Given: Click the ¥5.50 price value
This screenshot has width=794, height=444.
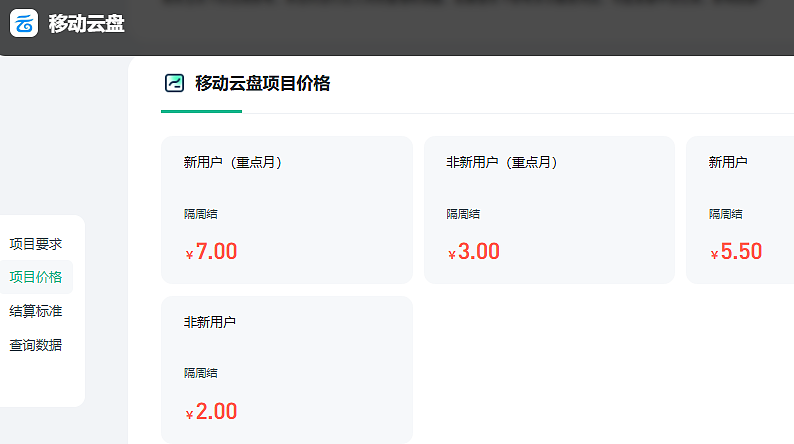Looking at the screenshot, I should tap(736, 252).
